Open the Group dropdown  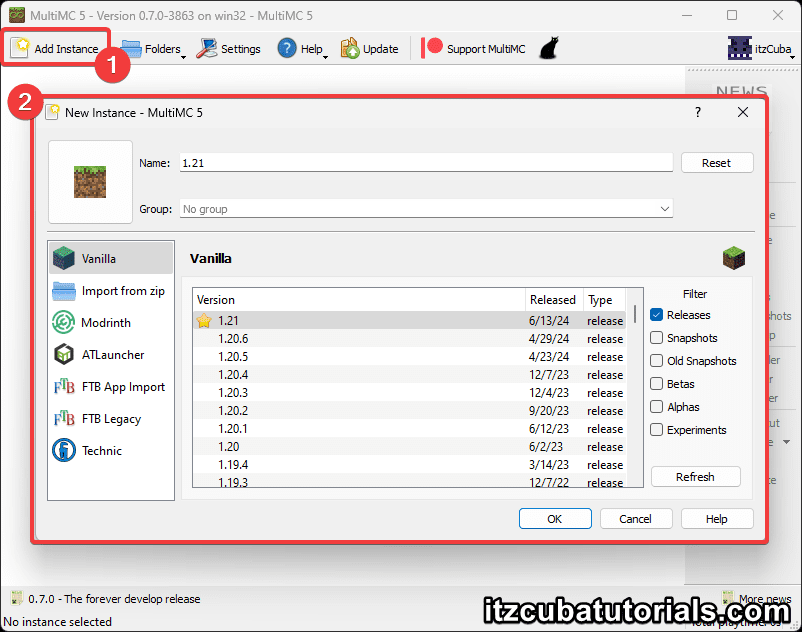point(426,209)
